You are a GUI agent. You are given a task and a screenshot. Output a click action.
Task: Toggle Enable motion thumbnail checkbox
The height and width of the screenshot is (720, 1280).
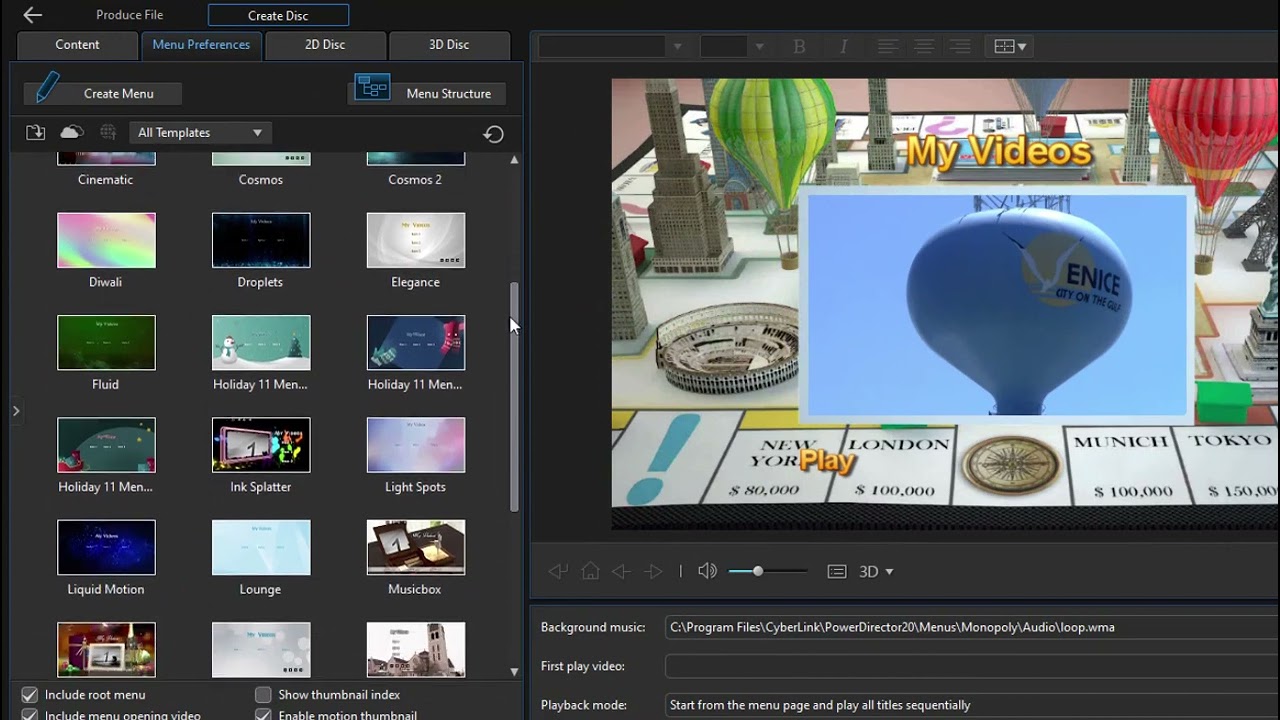[x=263, y=715]
